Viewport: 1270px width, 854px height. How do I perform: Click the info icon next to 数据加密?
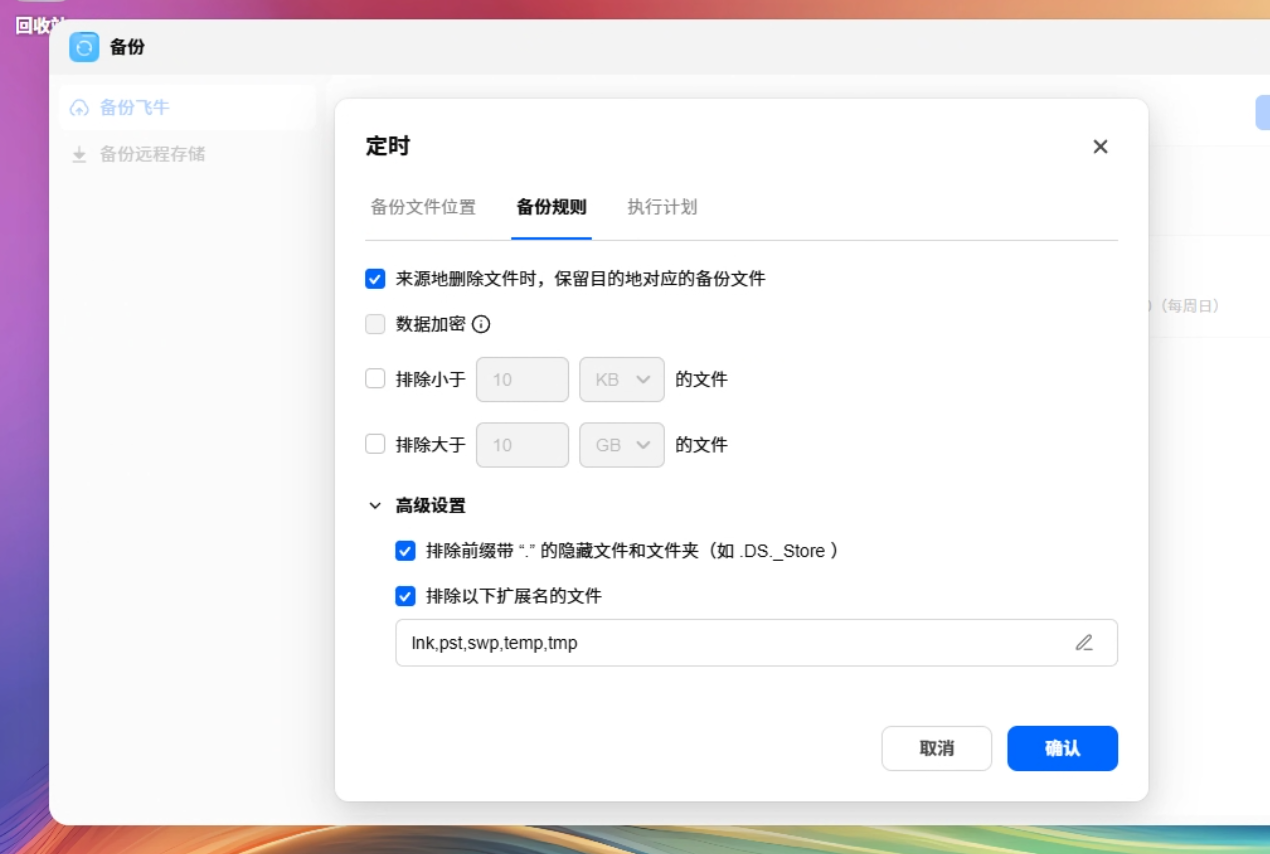481,324
